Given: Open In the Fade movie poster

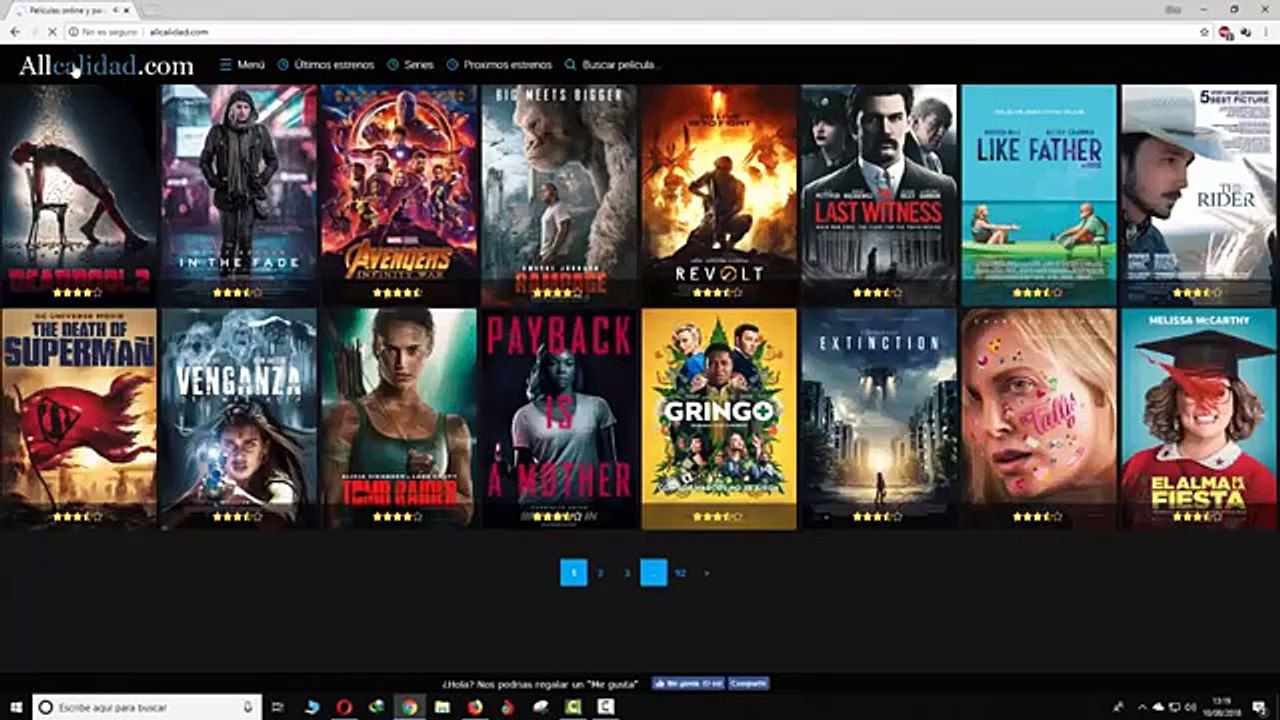Looking at the screenshot, I should click(x=239, y=195).
